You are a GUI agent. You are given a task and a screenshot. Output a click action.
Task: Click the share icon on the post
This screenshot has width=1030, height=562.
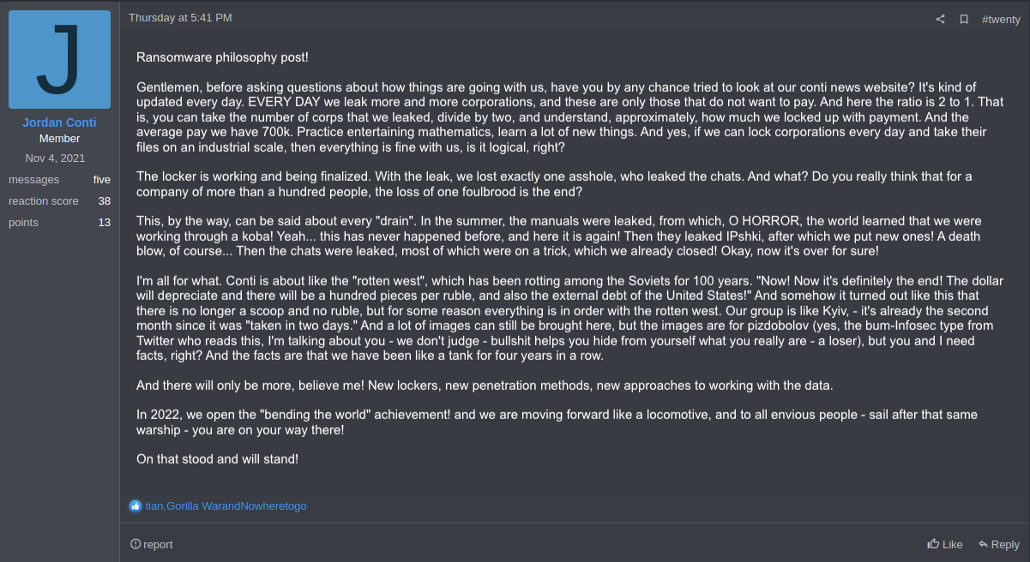(940, 19)
